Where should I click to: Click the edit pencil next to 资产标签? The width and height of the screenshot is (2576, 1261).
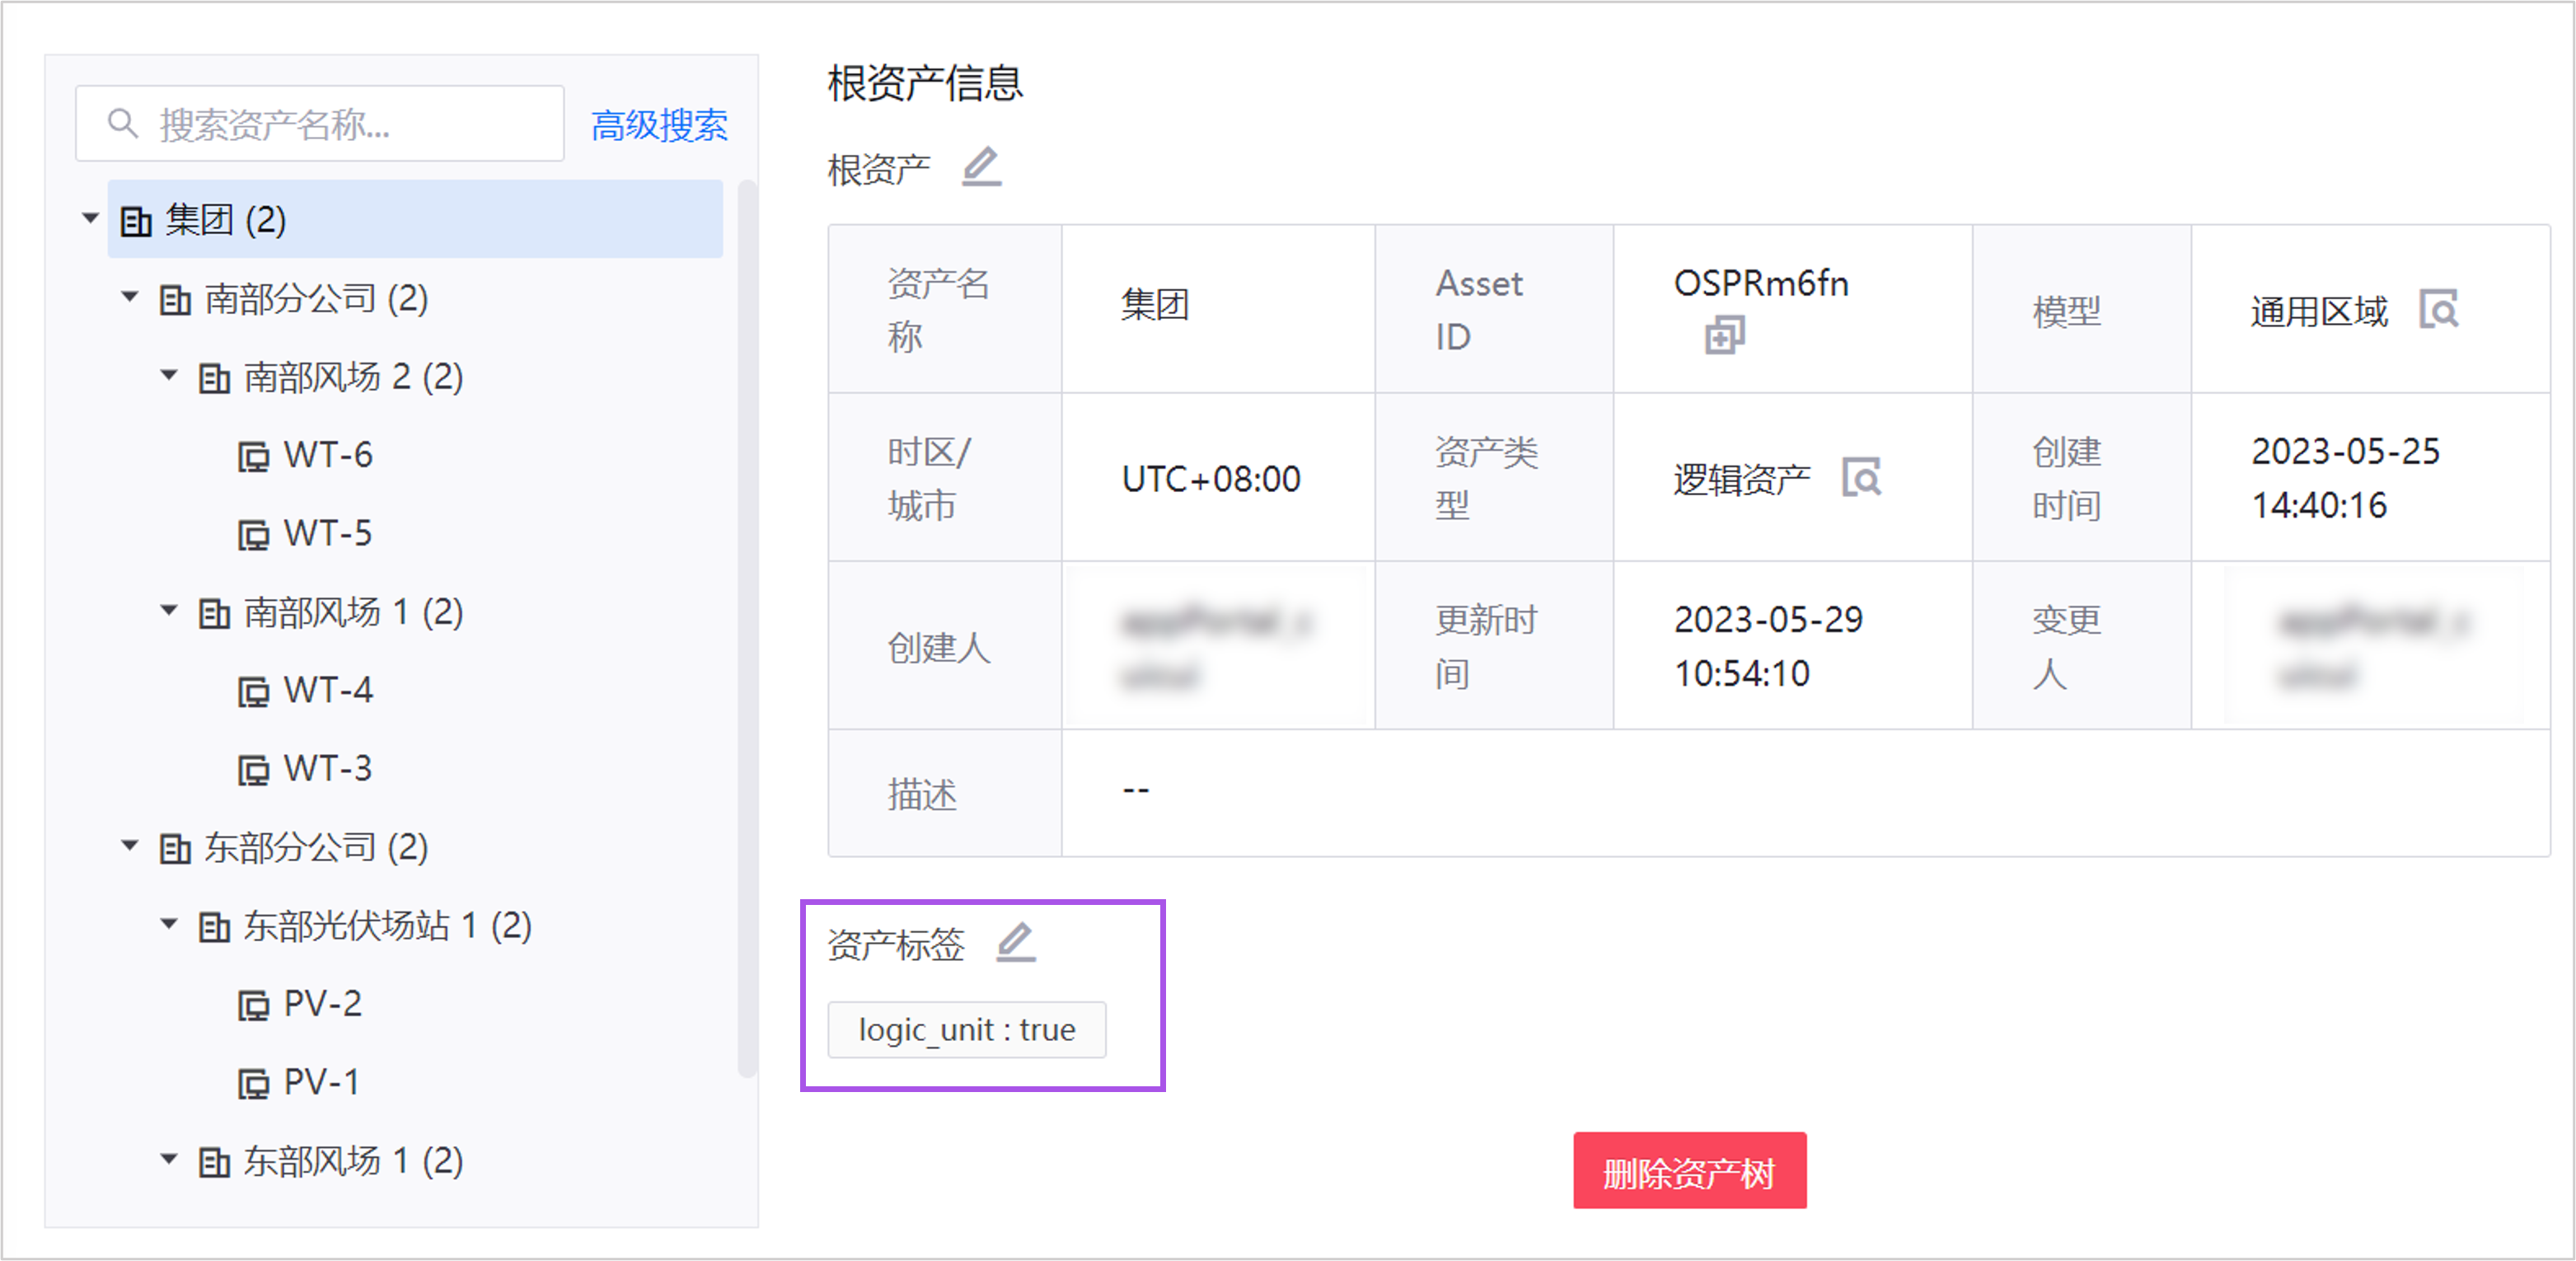1015,942
